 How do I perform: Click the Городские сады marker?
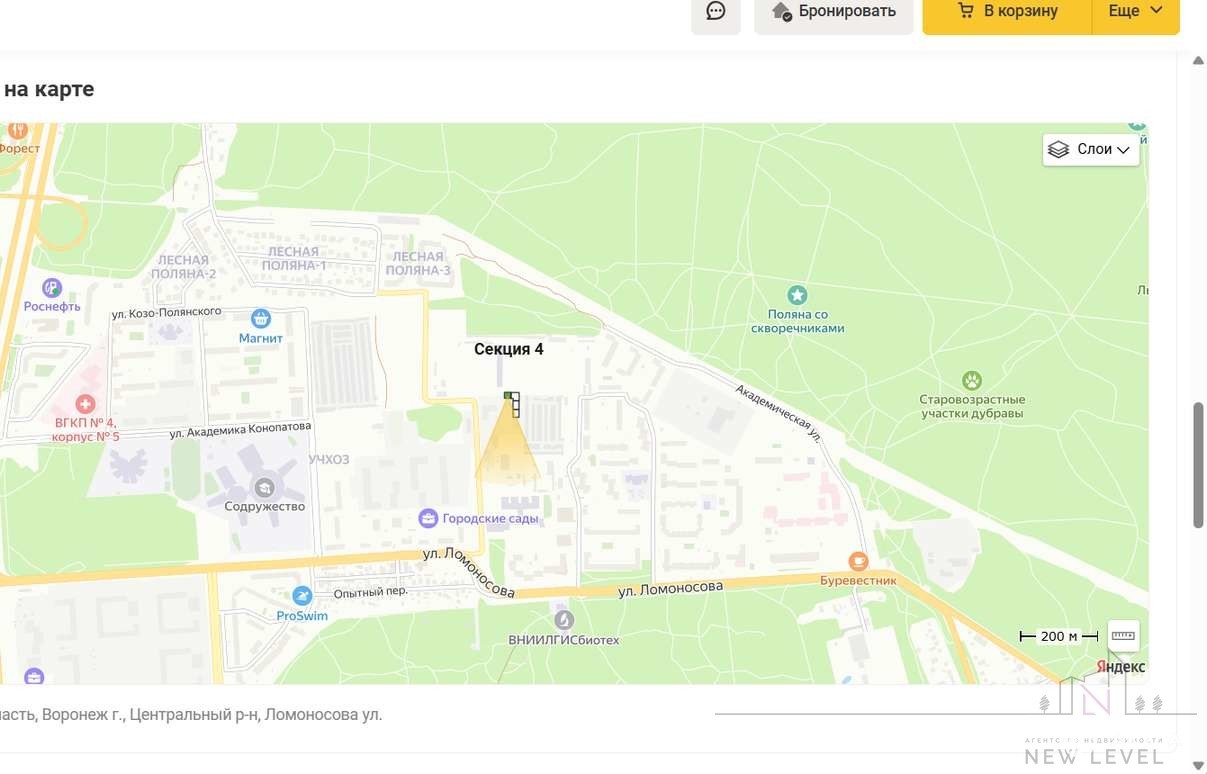pos(428,518)
